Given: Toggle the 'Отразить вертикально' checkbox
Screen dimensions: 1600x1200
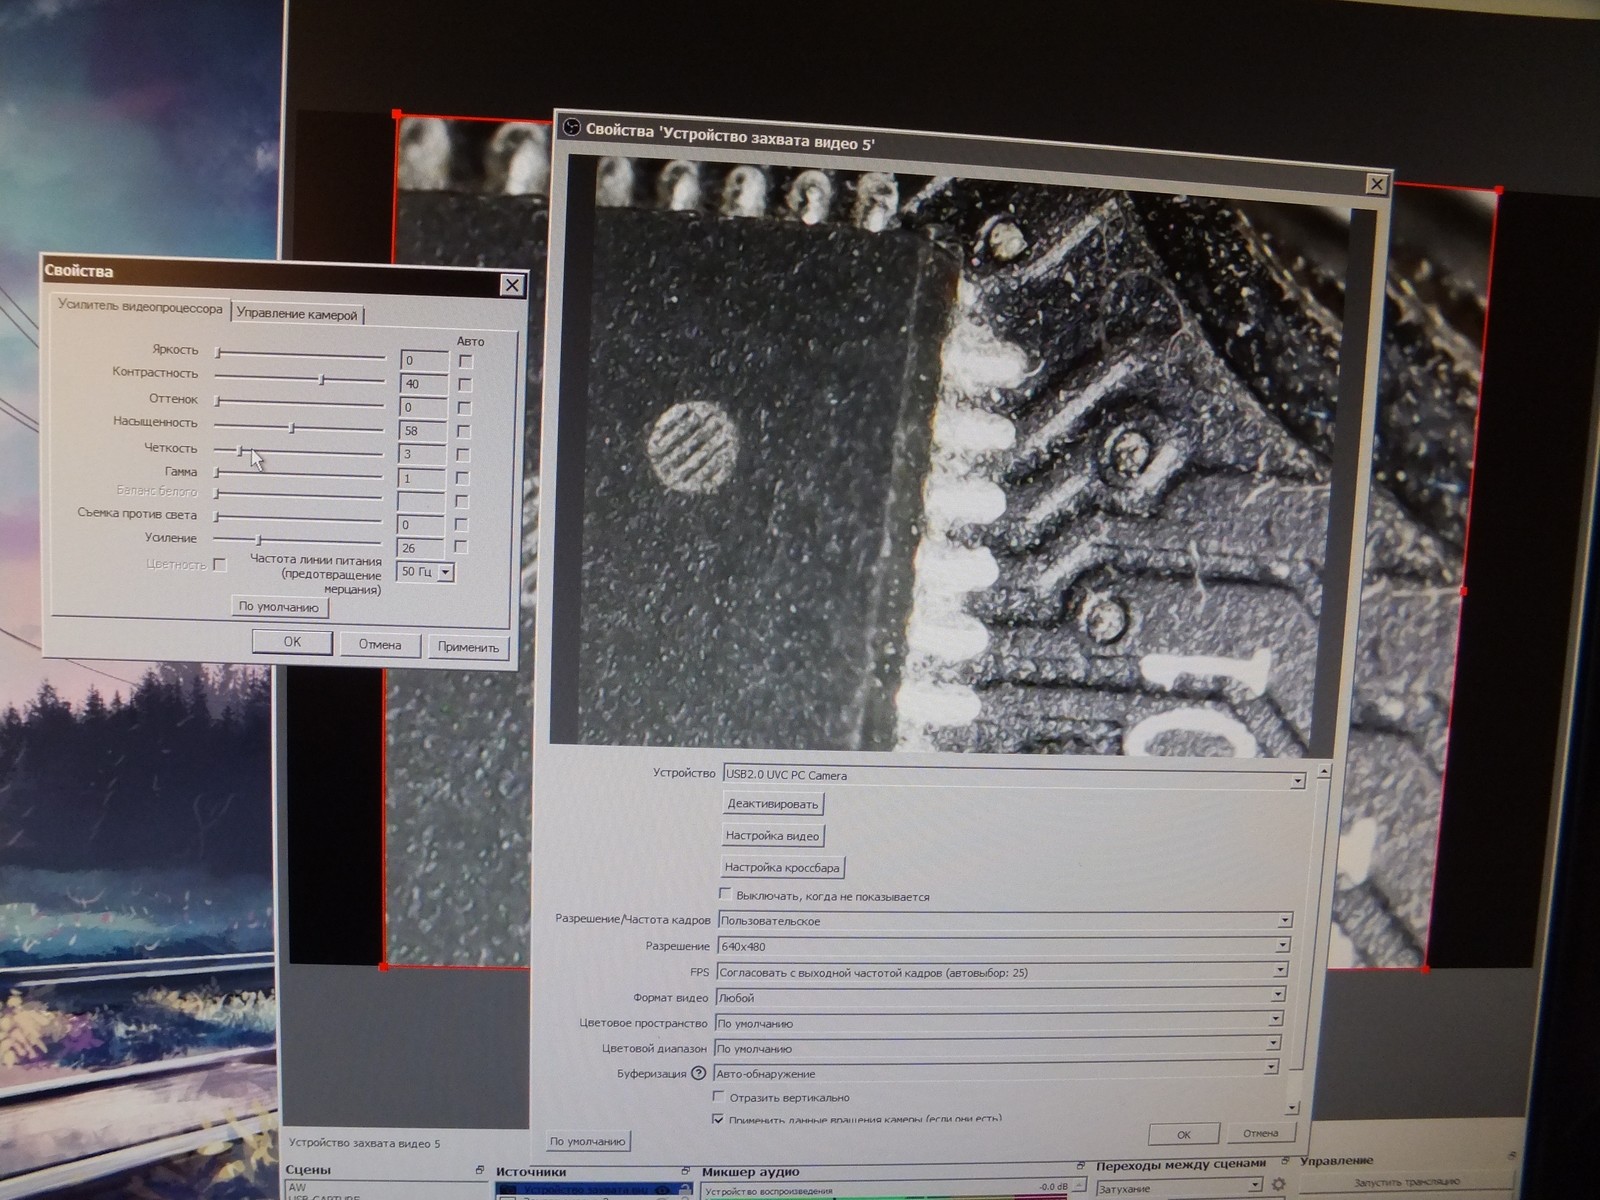Looking at the screenshot, I should [x=719, y=1097].
